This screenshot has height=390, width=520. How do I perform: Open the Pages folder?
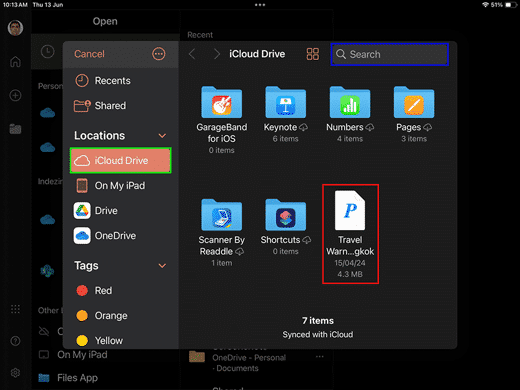coord(414,114)
